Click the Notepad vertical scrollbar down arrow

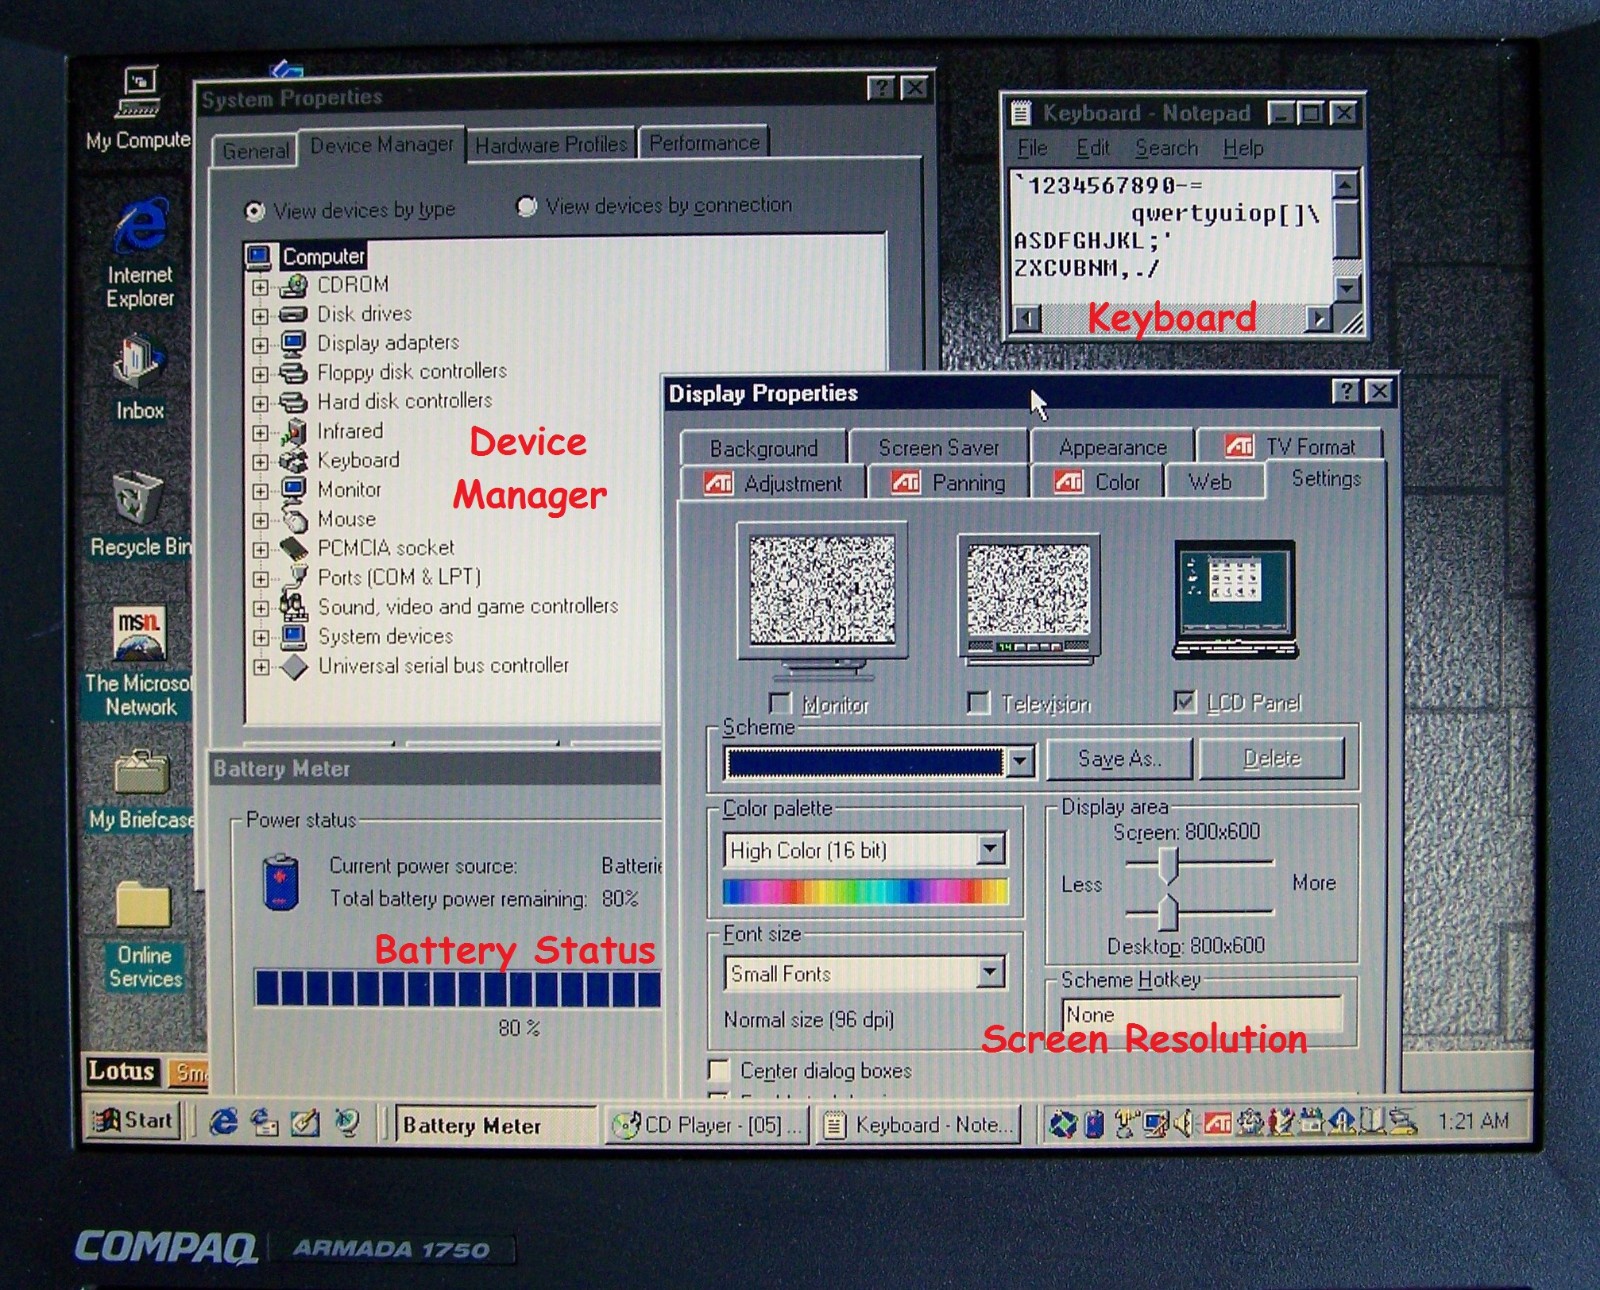click(1346, 288)
